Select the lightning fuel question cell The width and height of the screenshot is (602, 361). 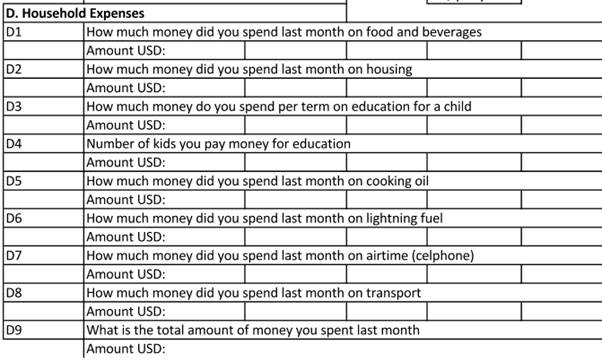(x=342, y=218)
